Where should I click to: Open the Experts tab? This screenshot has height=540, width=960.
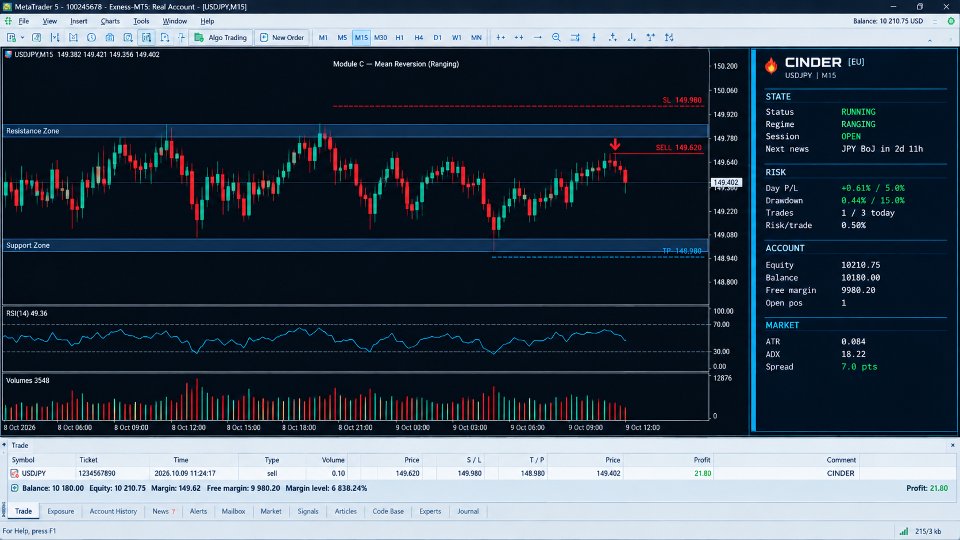pyautogui.click(x=430, y=511)
